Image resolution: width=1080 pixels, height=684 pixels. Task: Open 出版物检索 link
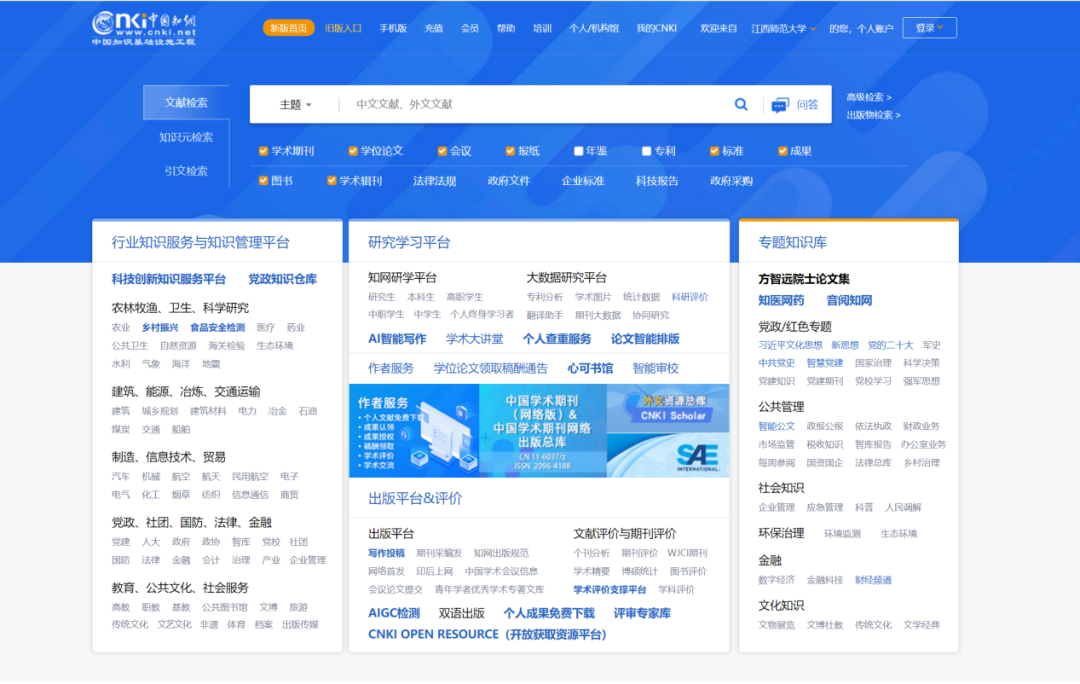point(873,115)
